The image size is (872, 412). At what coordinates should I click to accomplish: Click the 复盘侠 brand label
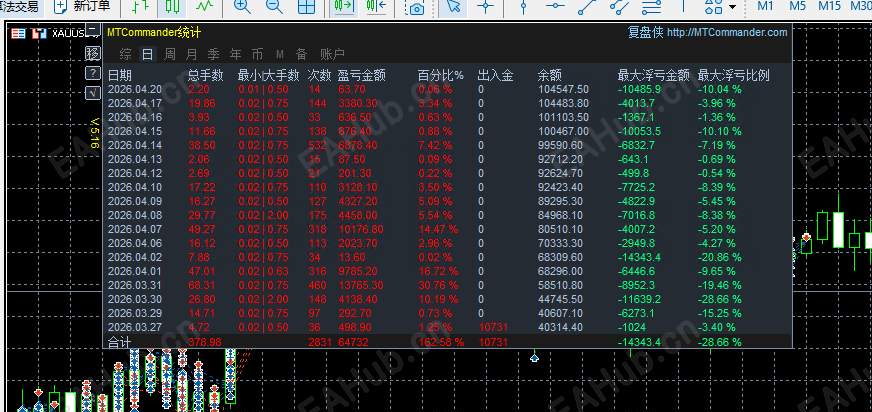[x=646, y=33]
